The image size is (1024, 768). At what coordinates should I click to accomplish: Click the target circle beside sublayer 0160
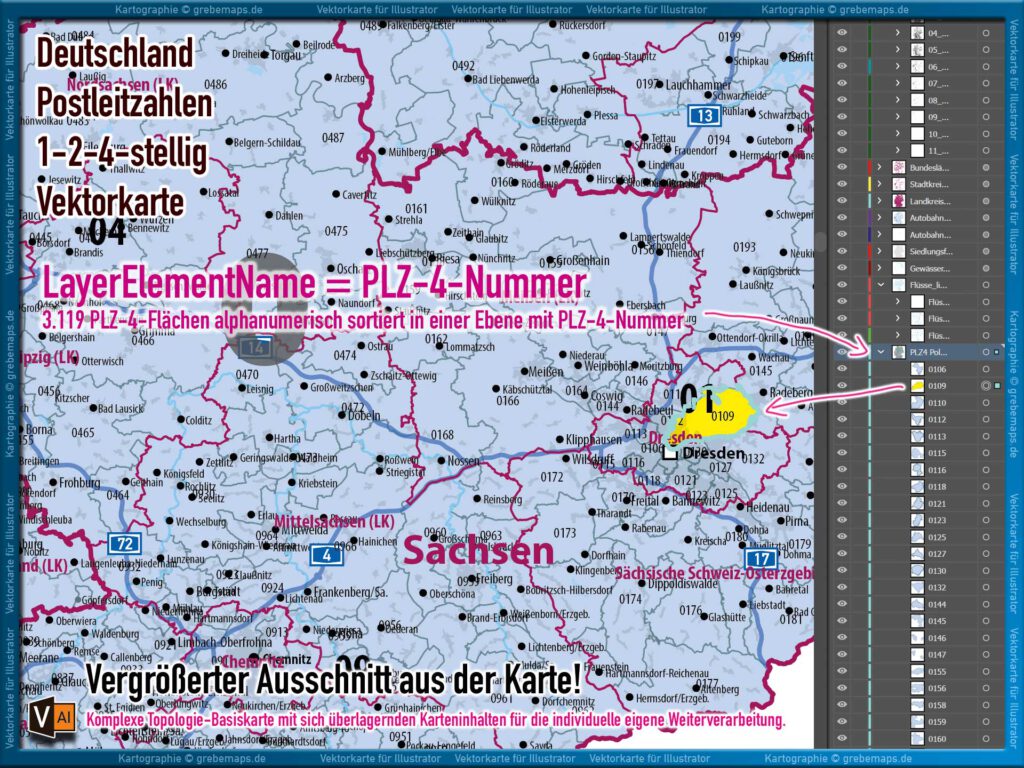(x=985, y=740)
